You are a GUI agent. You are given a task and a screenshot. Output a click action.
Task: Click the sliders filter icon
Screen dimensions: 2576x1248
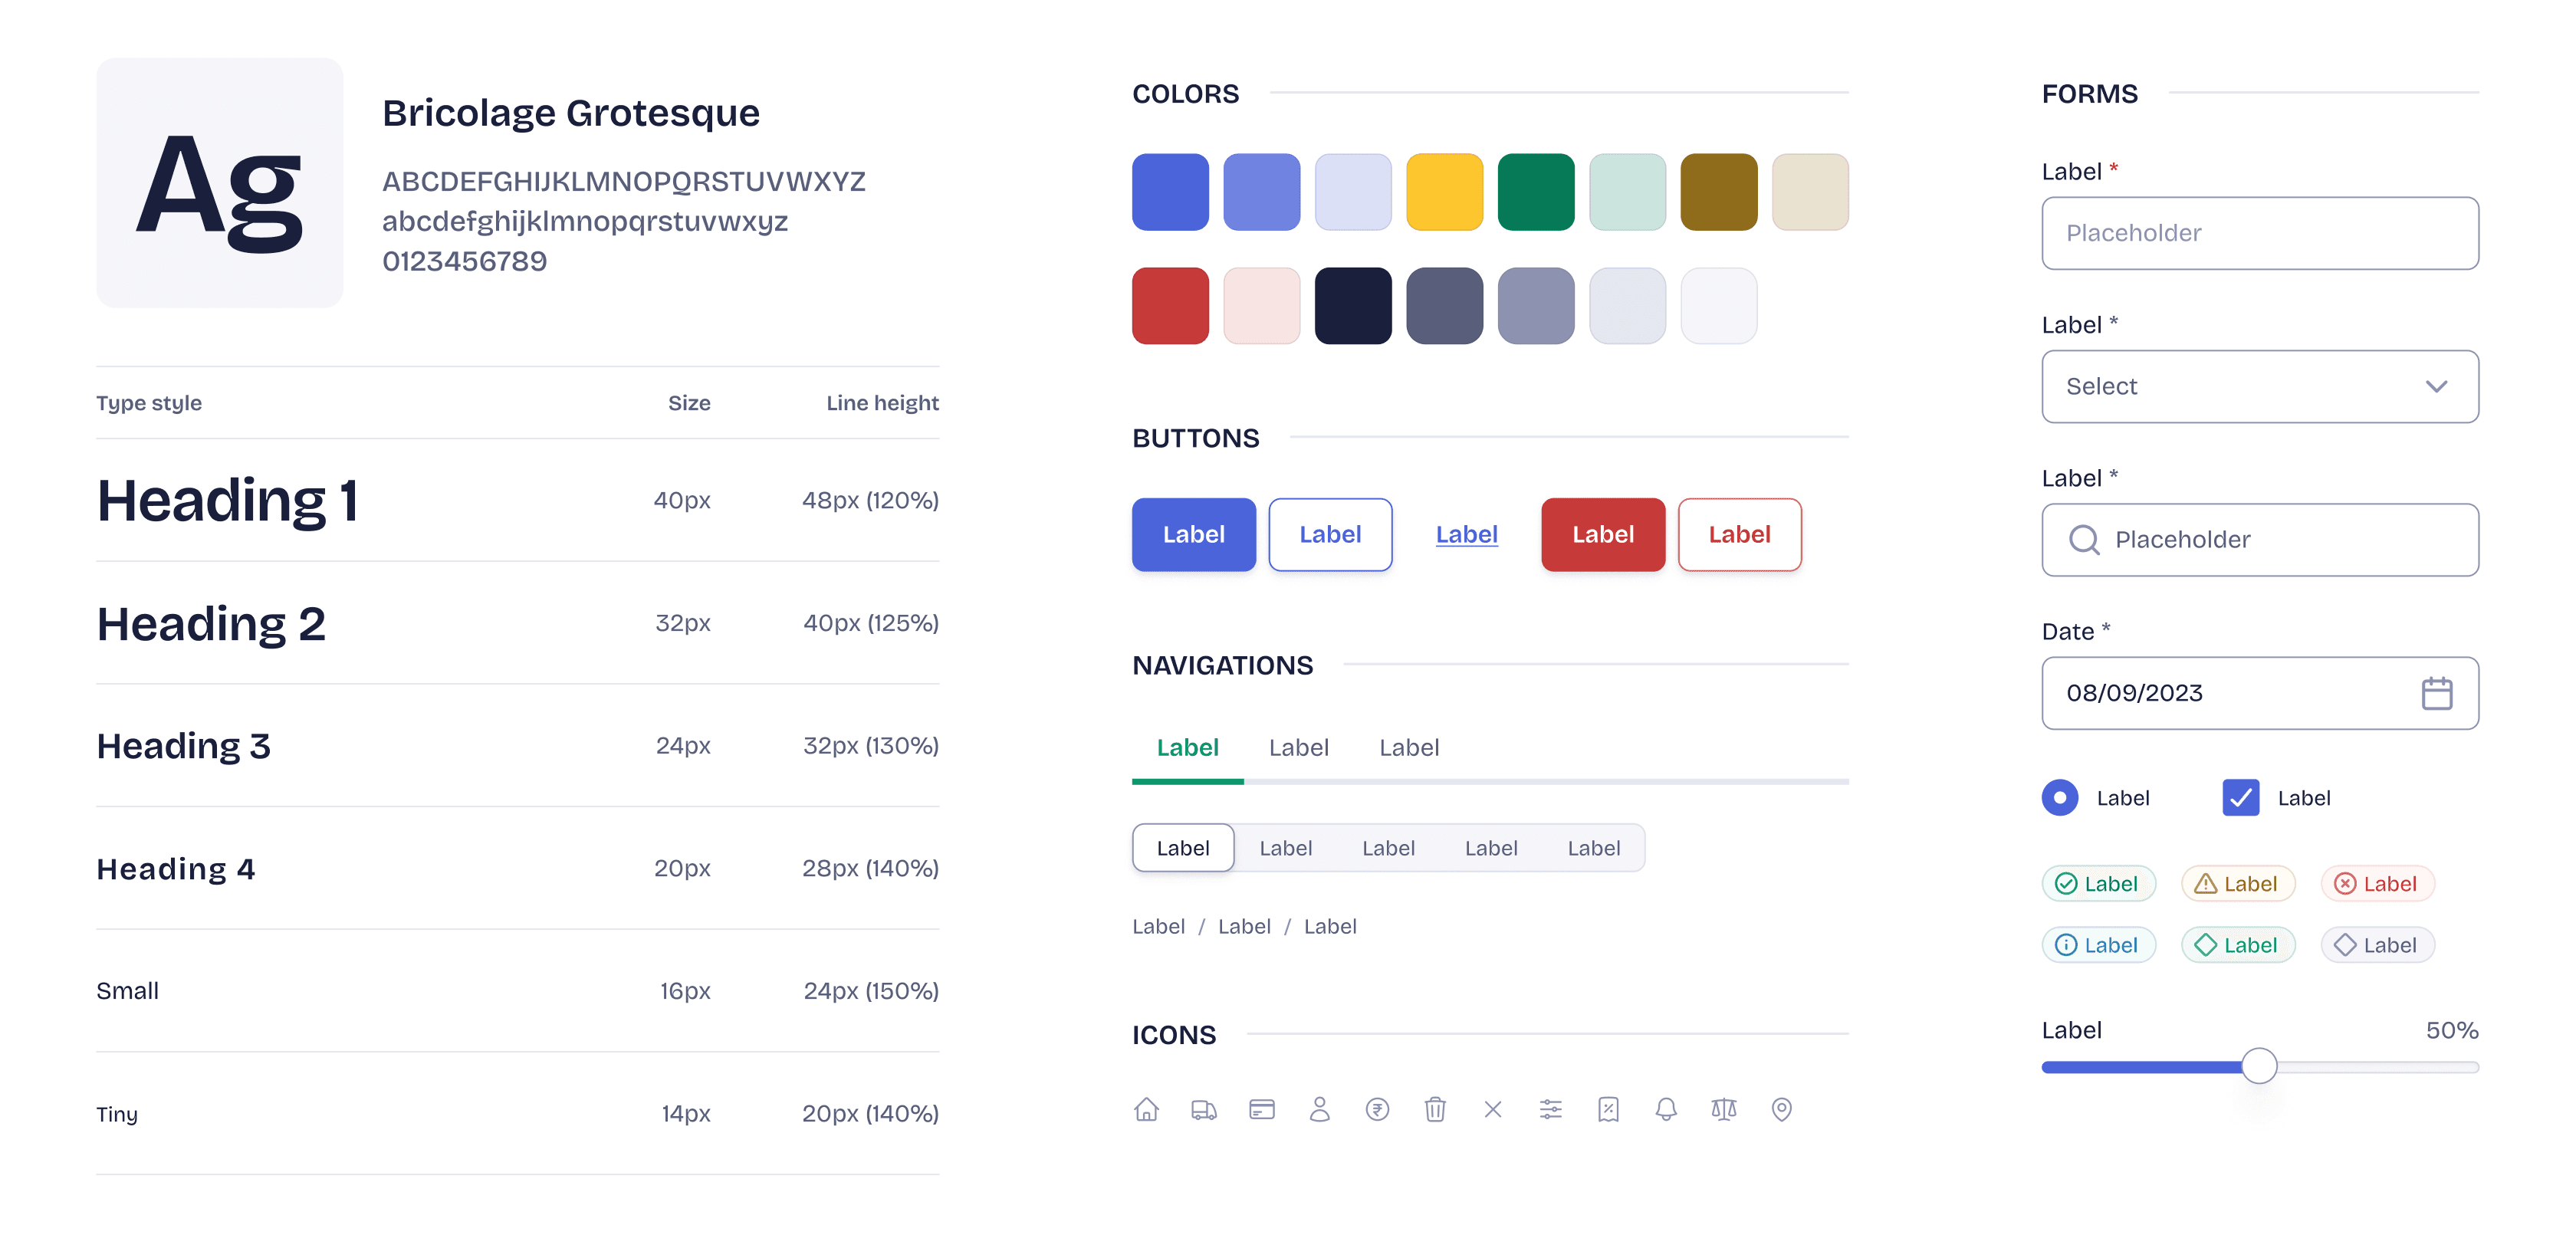[x=1550, y=1109]
